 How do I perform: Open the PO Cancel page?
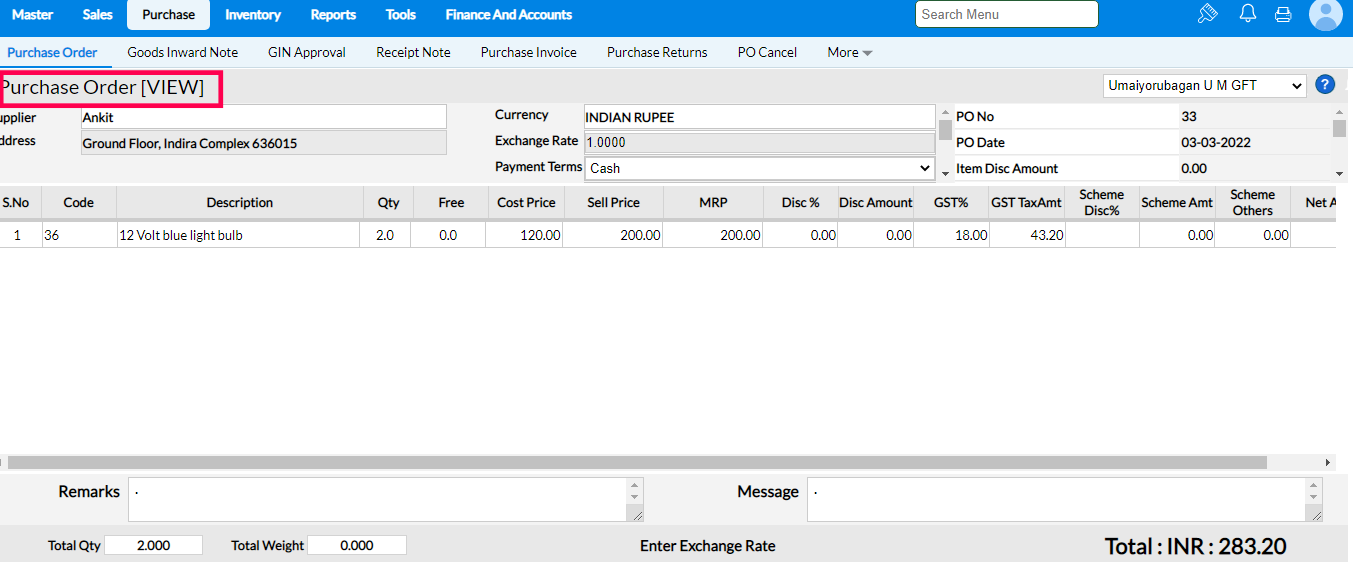click(x=767, y=52)
